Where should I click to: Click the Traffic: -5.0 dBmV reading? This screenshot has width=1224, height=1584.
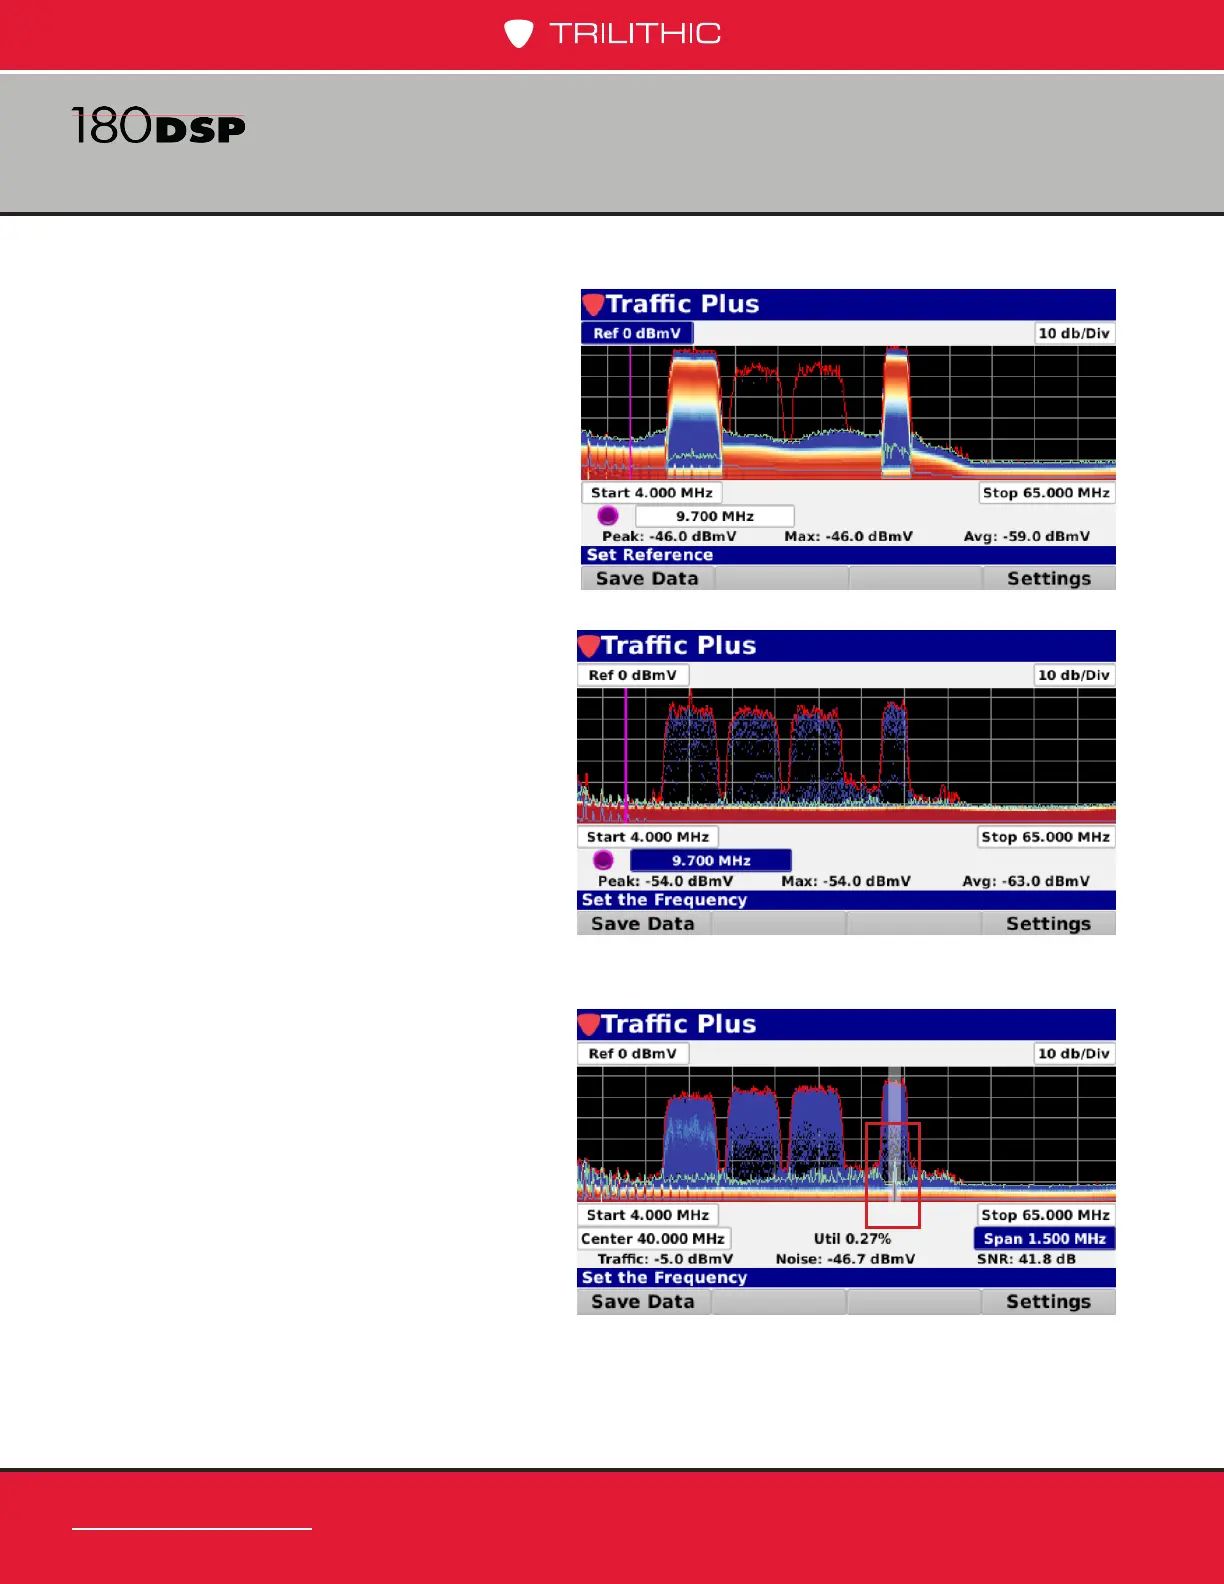(665, 1259)
